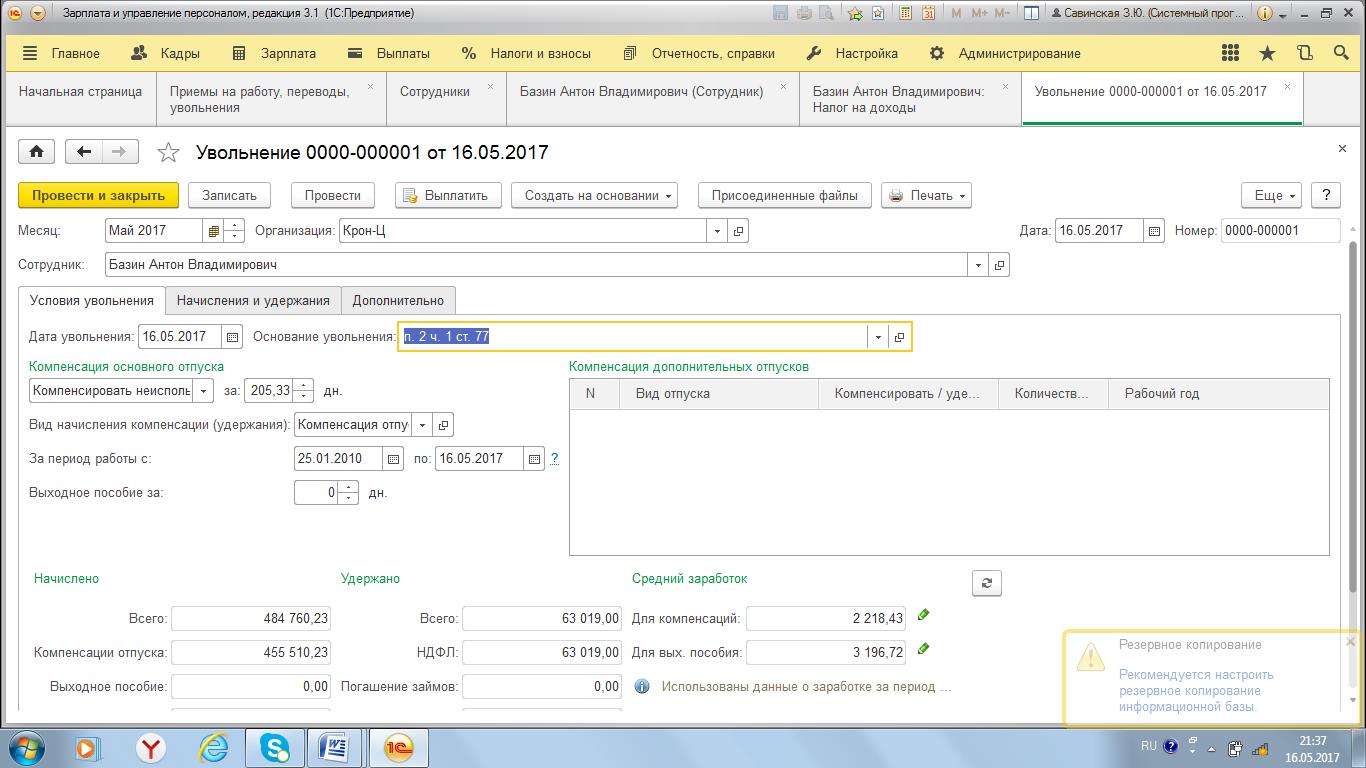
Task: Click the Выплатить button
Action: (x=446, y=195)
